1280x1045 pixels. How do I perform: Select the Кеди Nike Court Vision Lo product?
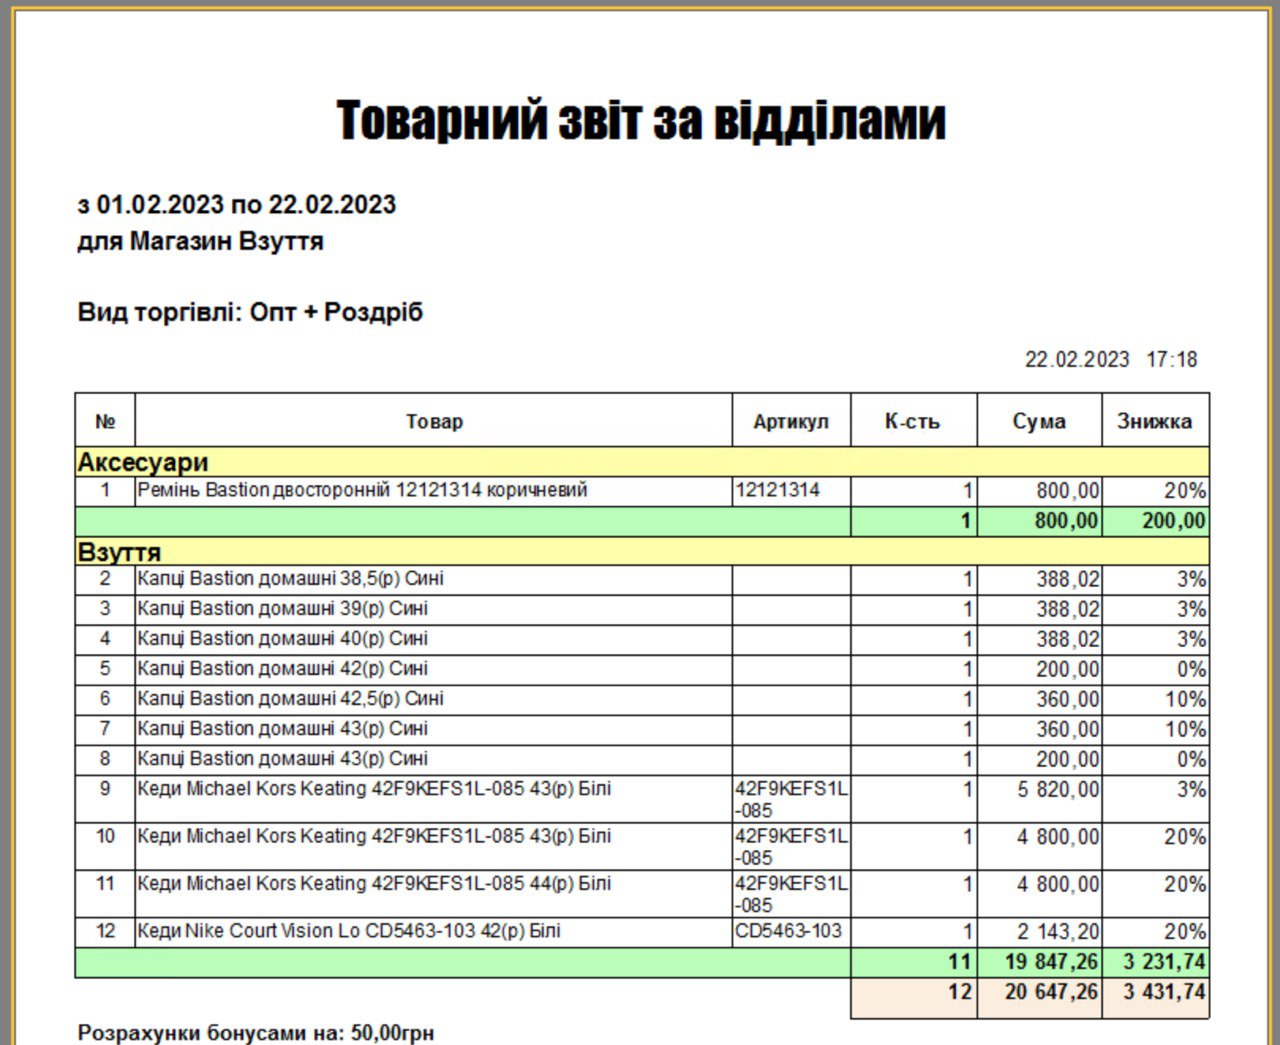click(349, 931)
